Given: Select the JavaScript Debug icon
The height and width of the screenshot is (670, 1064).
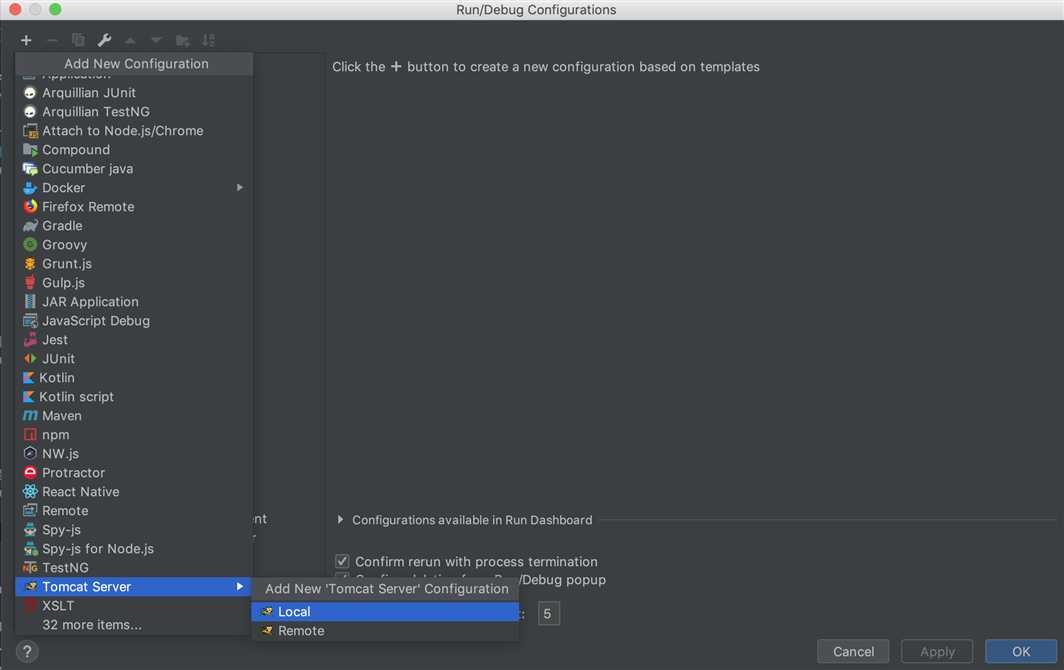Looking at the screenshot, I should pyautogui.click(x=30, y=321).
